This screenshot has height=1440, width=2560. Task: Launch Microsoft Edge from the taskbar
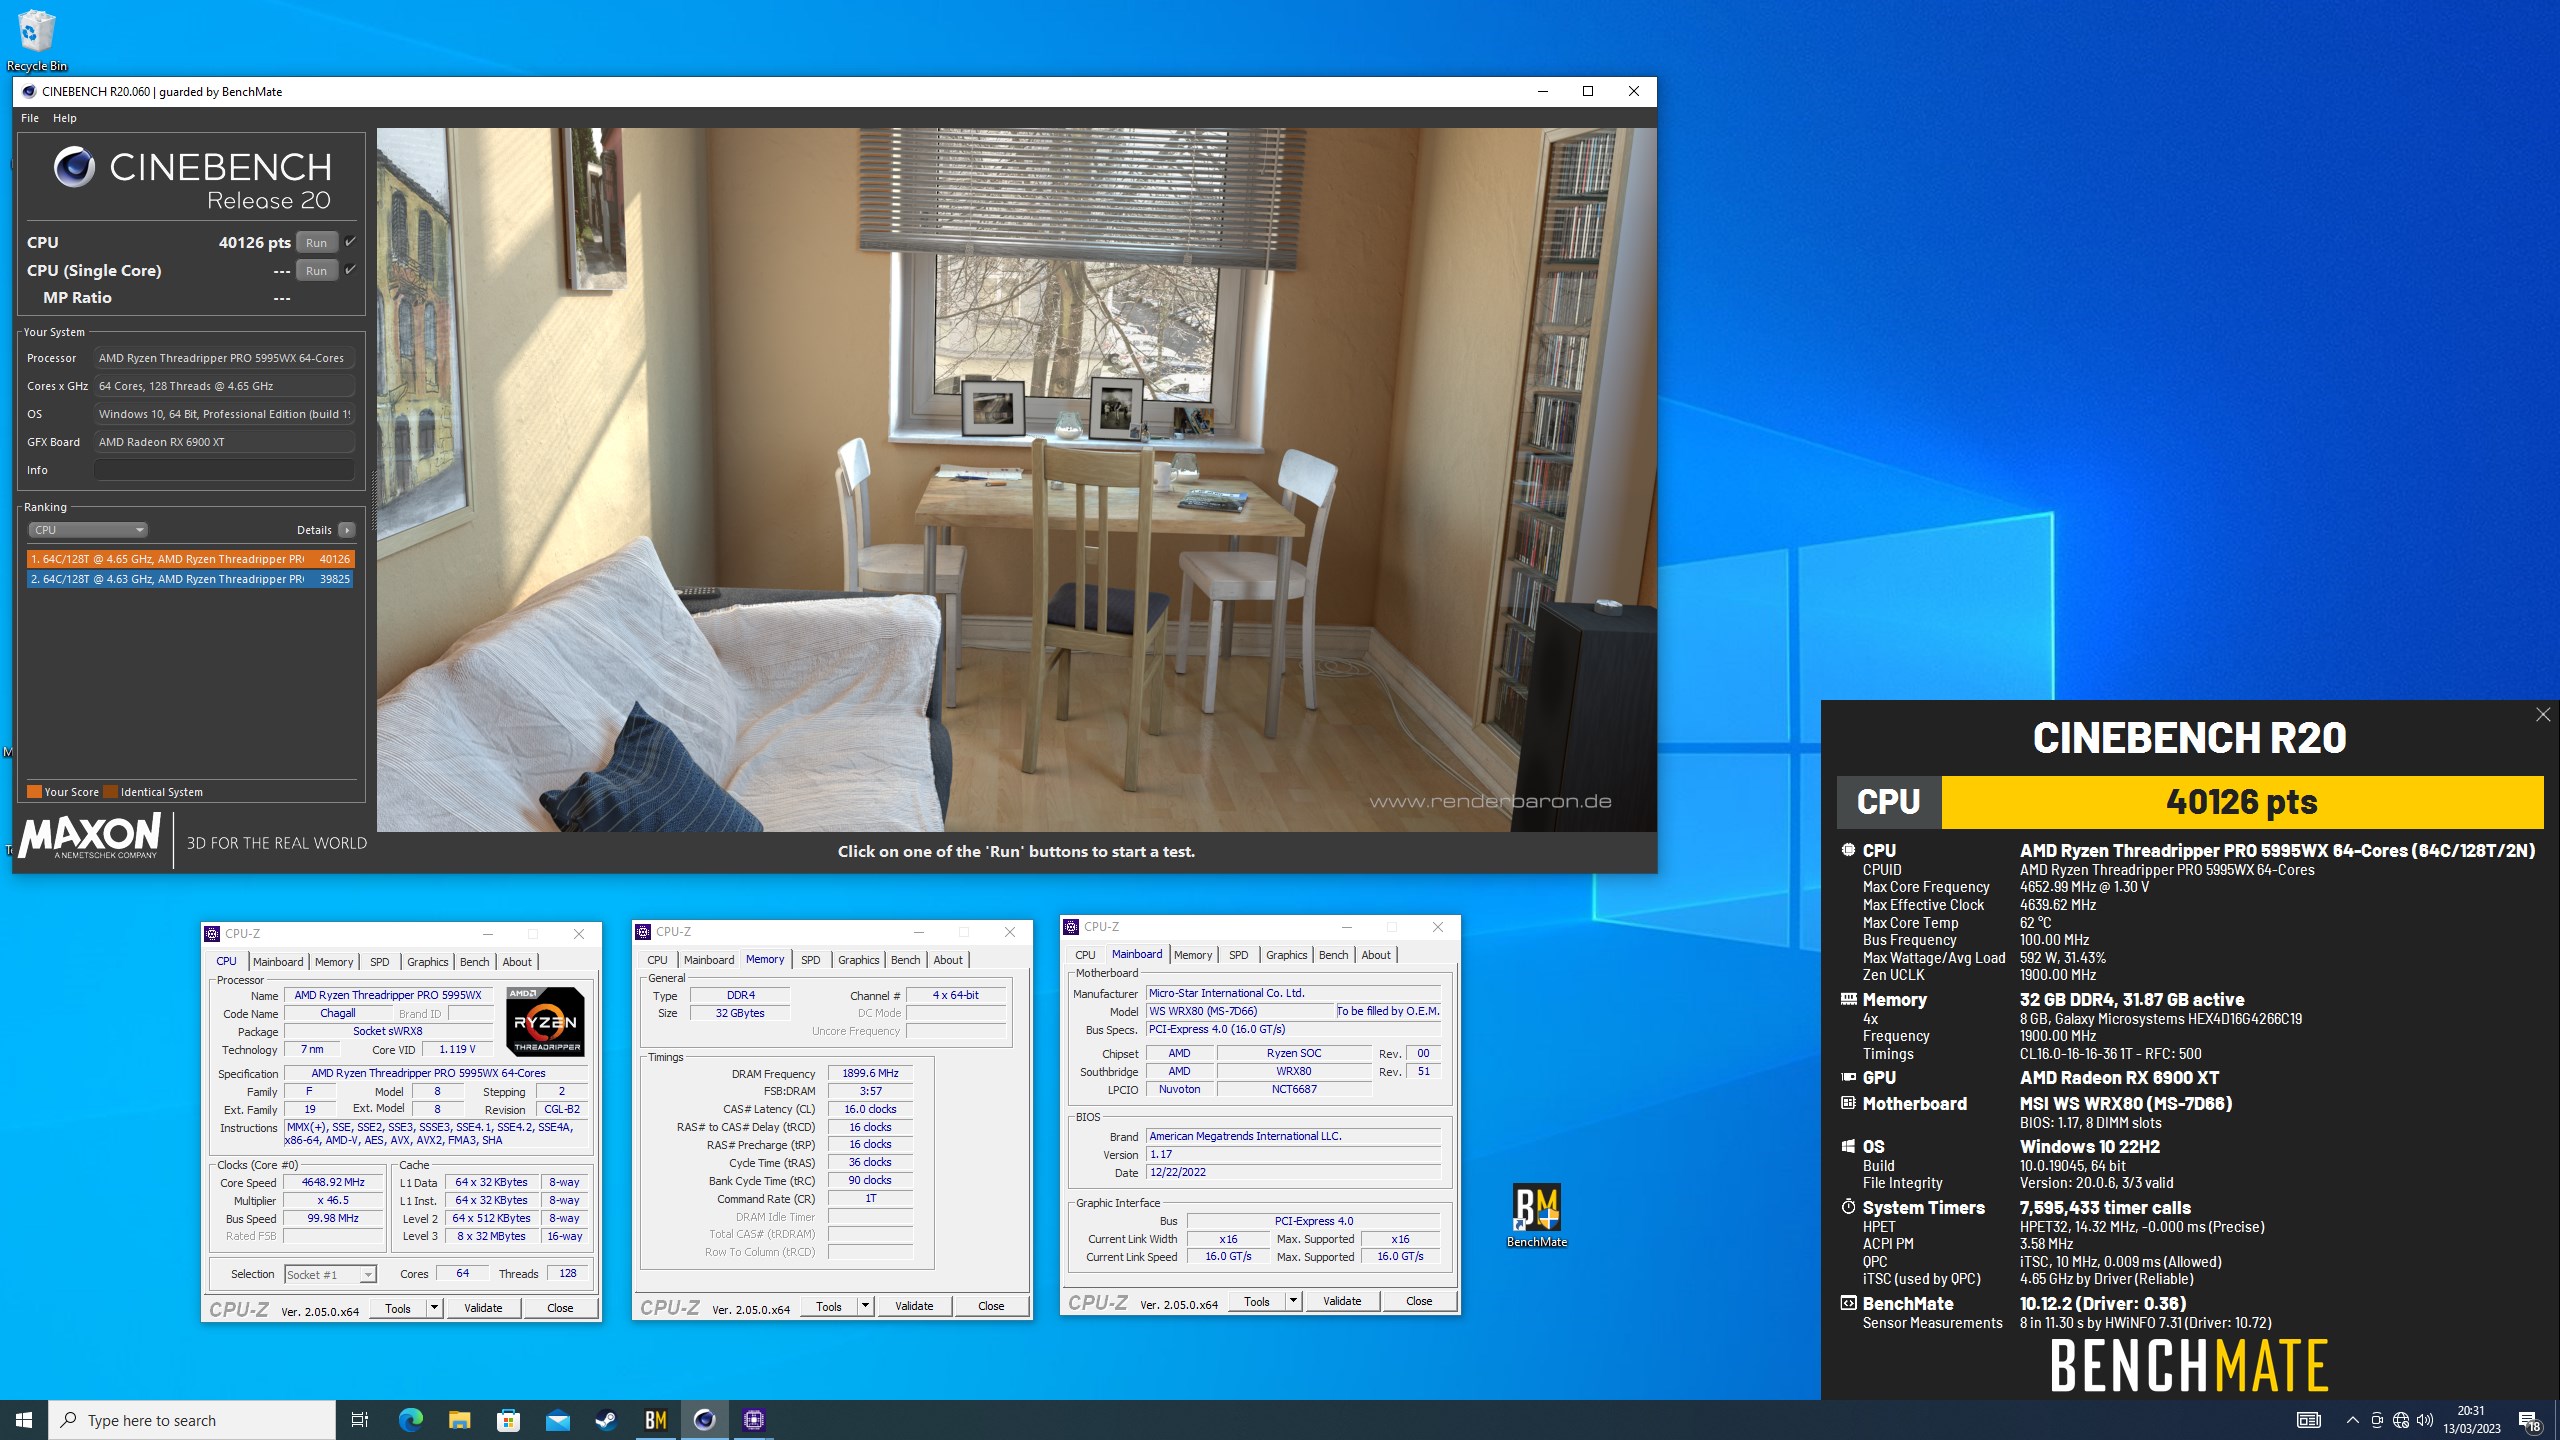(x=410, y=1420)
